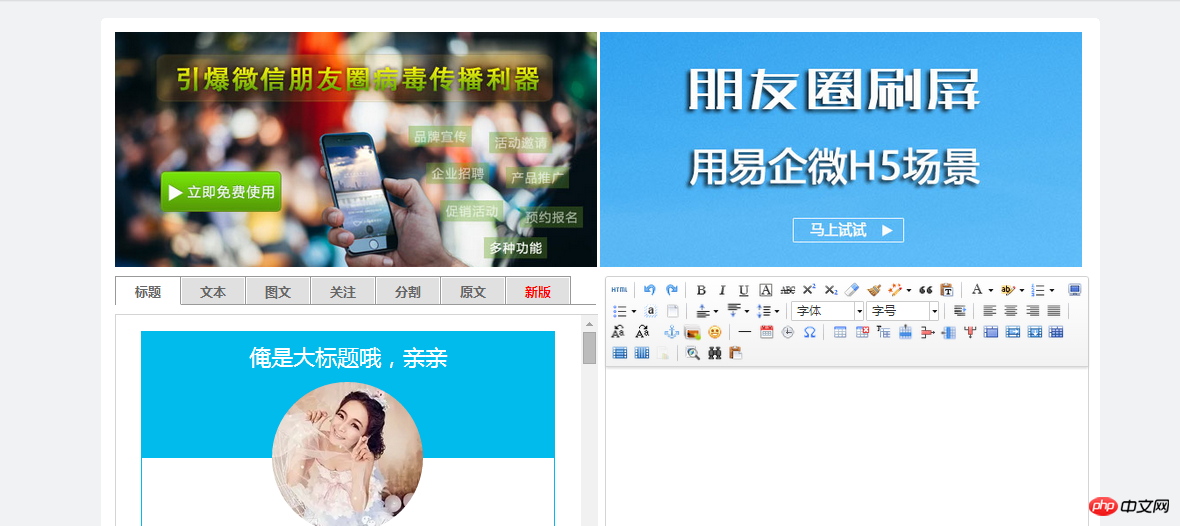Click the 朋友圈刷屏 banner headline
This screenshot has height=526, width=1180.
click(x=834, y=91)
